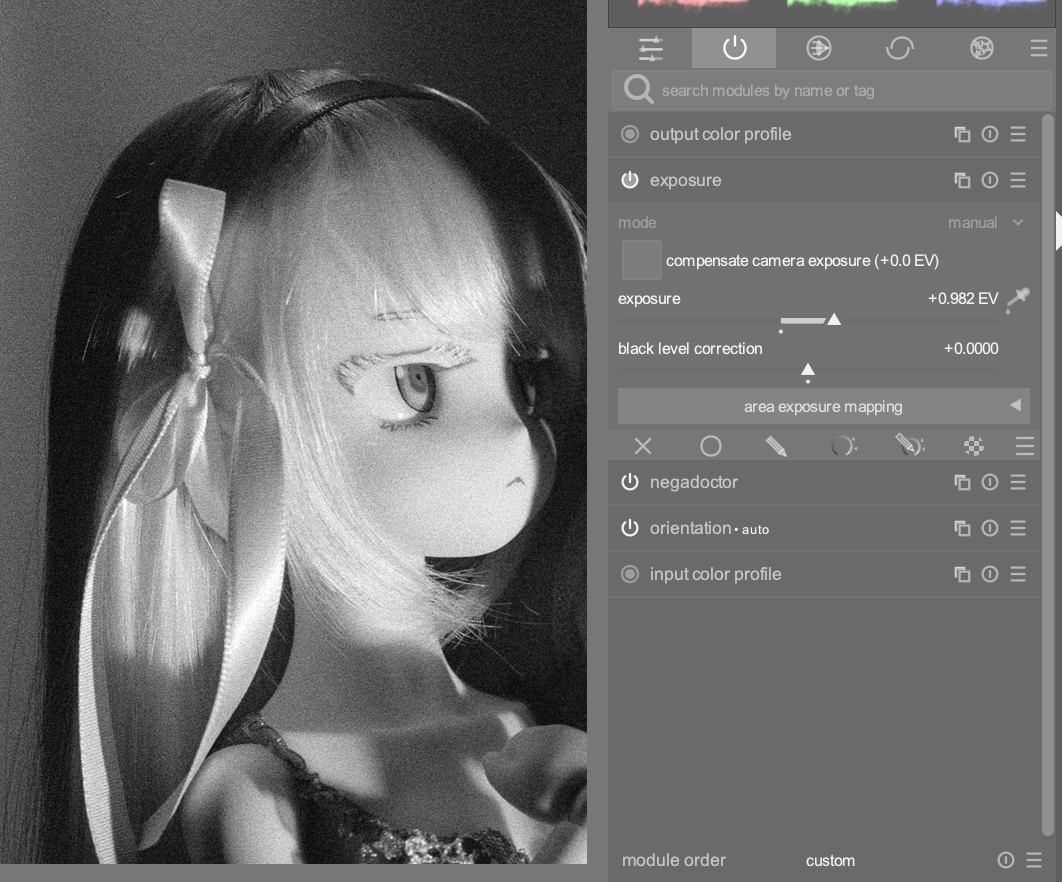Click the output color profile module header
The height and width of the screenshot is (882, 1062).
click(x=720, y=134)
